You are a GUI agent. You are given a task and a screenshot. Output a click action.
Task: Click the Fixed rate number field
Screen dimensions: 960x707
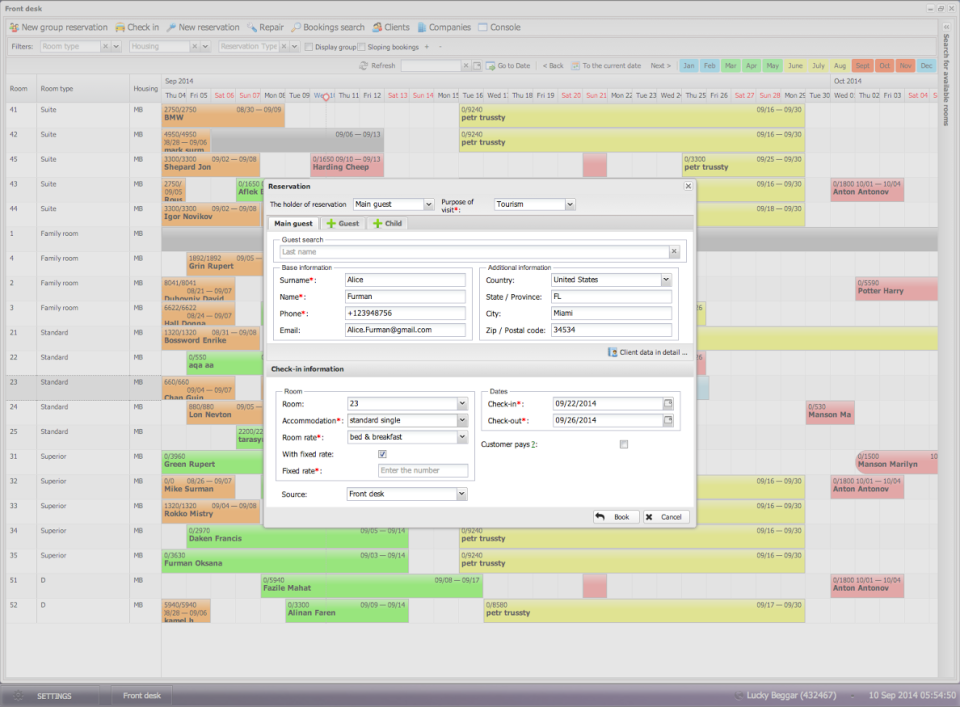(423, 471)
